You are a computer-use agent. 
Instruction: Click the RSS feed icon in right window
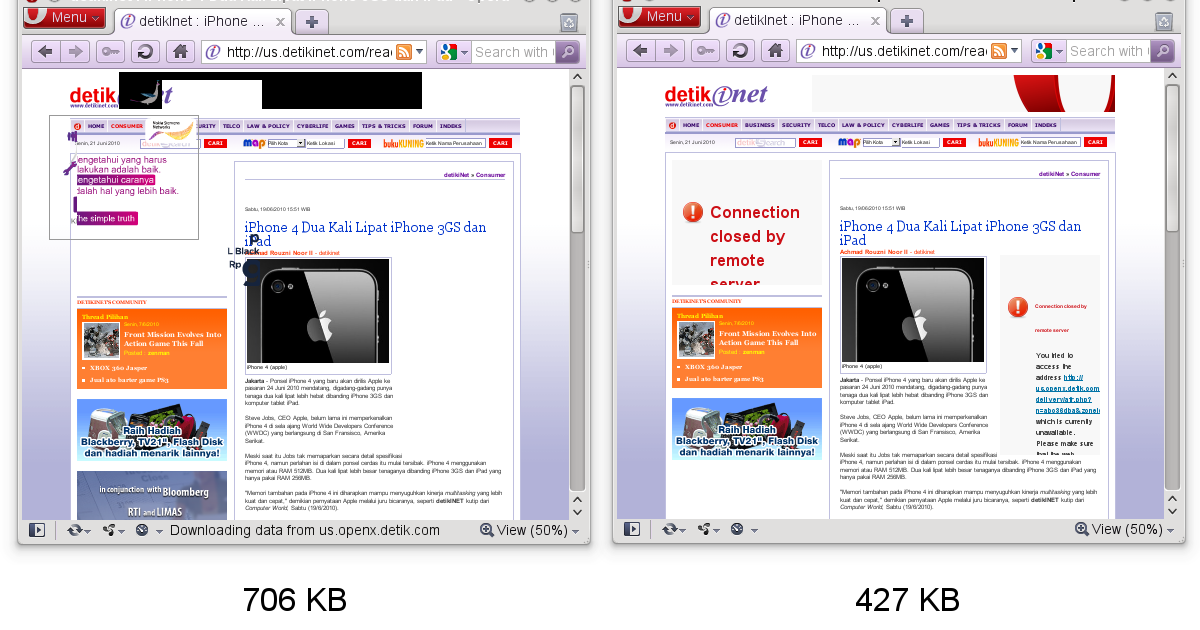click(x=999, y=51)
